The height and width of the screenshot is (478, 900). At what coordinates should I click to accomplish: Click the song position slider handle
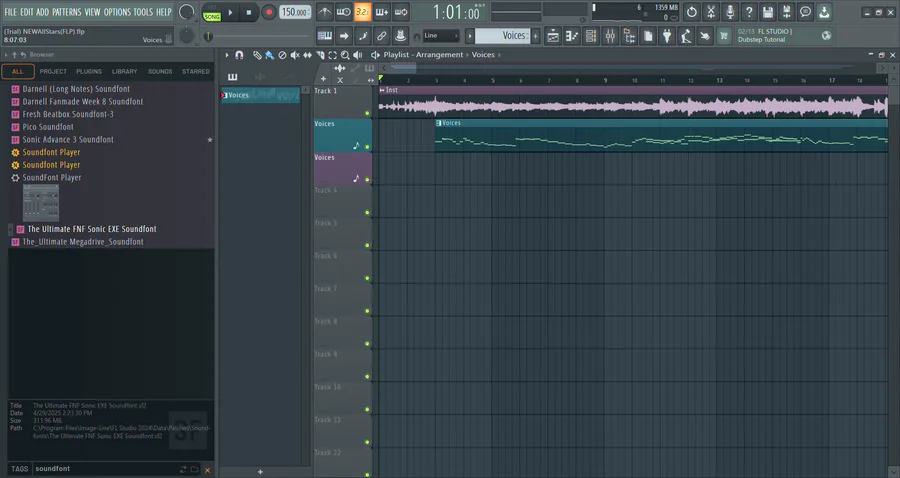click(208, 36)
